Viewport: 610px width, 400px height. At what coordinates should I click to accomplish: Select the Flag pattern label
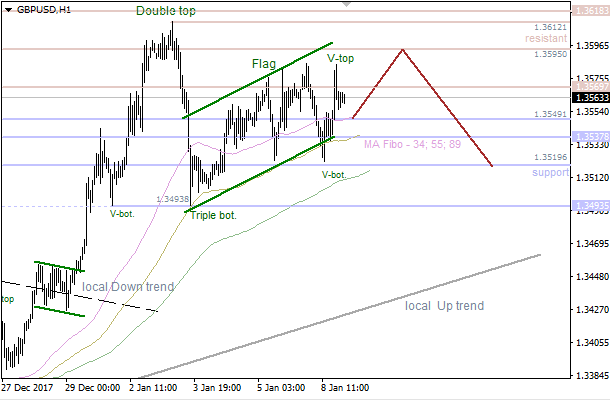click(264, 64)
